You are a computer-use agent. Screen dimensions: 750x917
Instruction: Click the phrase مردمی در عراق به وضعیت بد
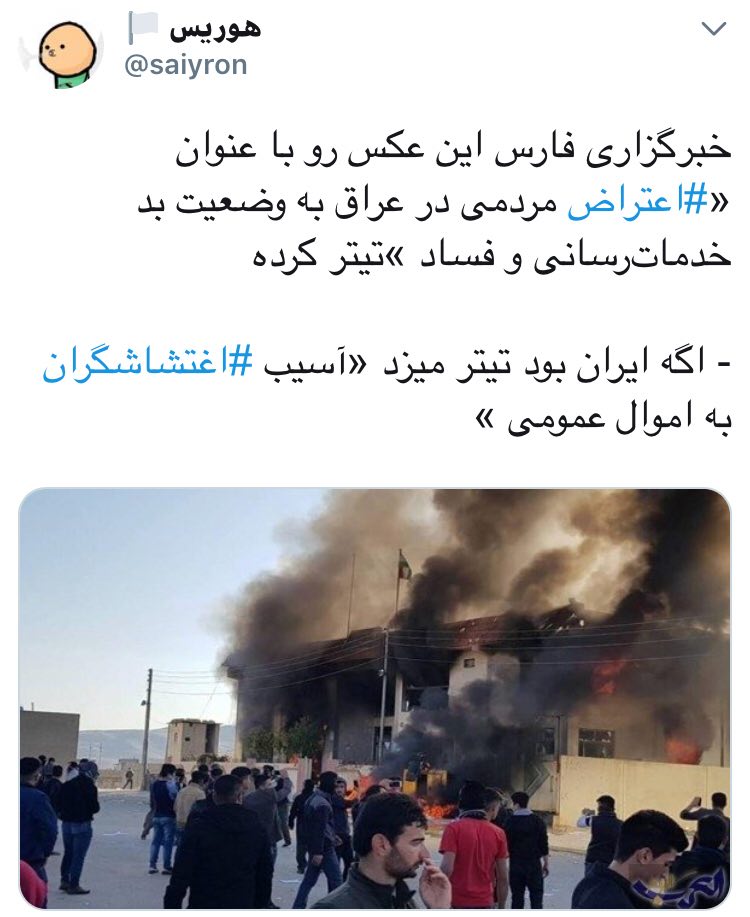click(x=349, y=203)
